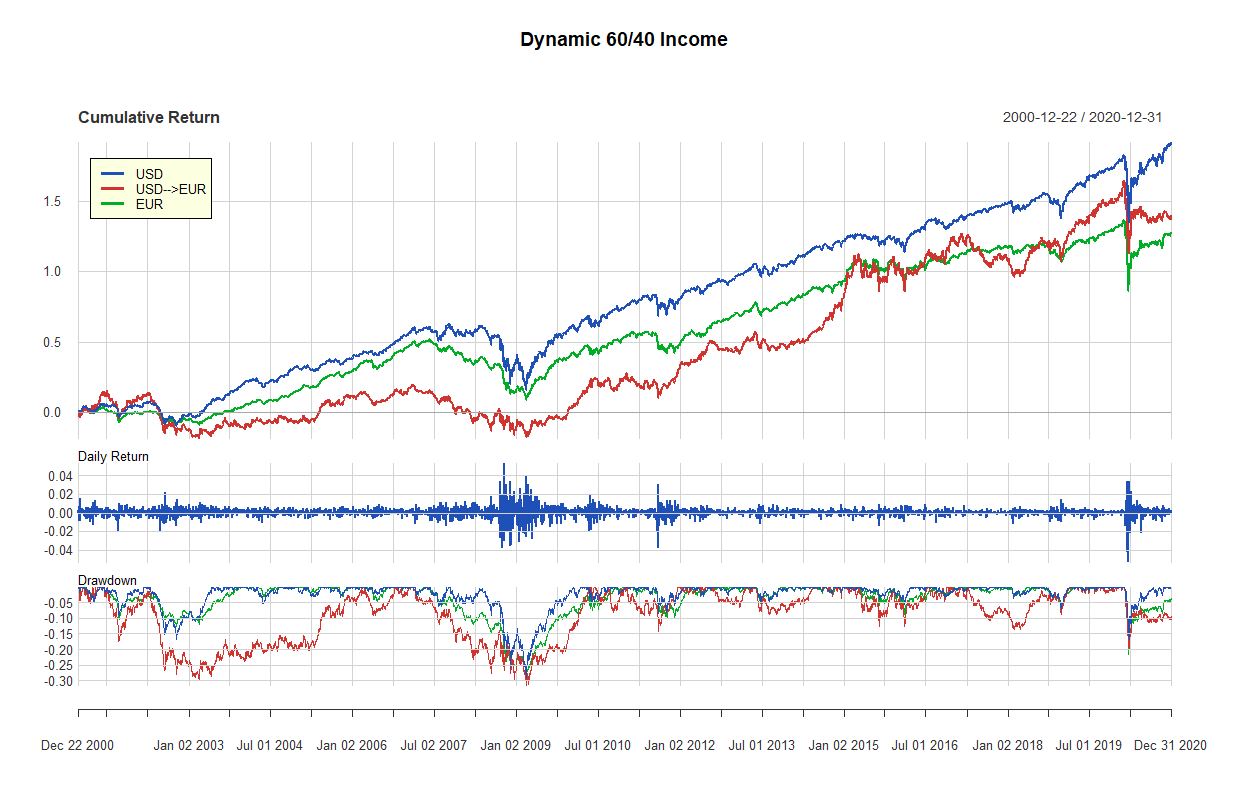Click the Jul 01 2016 date label
Screen dimensions: 1250x796
tap(924, 746)
